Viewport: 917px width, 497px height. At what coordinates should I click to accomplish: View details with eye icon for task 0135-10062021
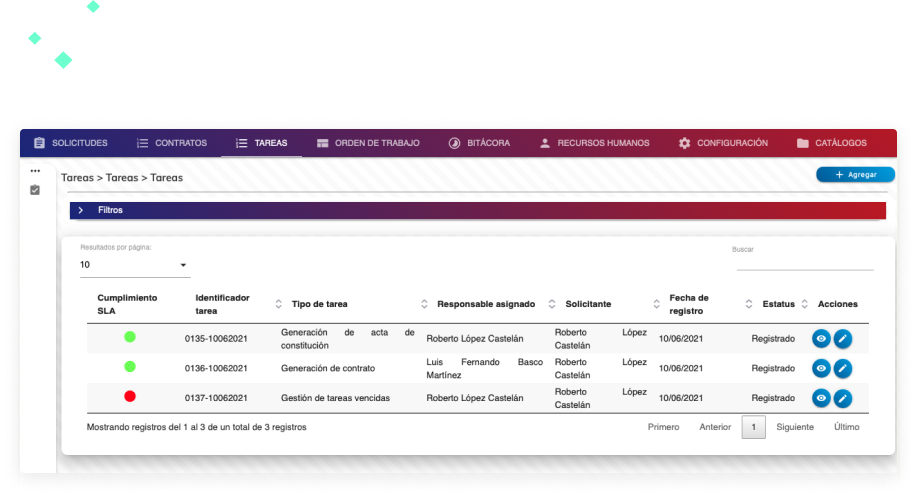click(x=821, y=339)
